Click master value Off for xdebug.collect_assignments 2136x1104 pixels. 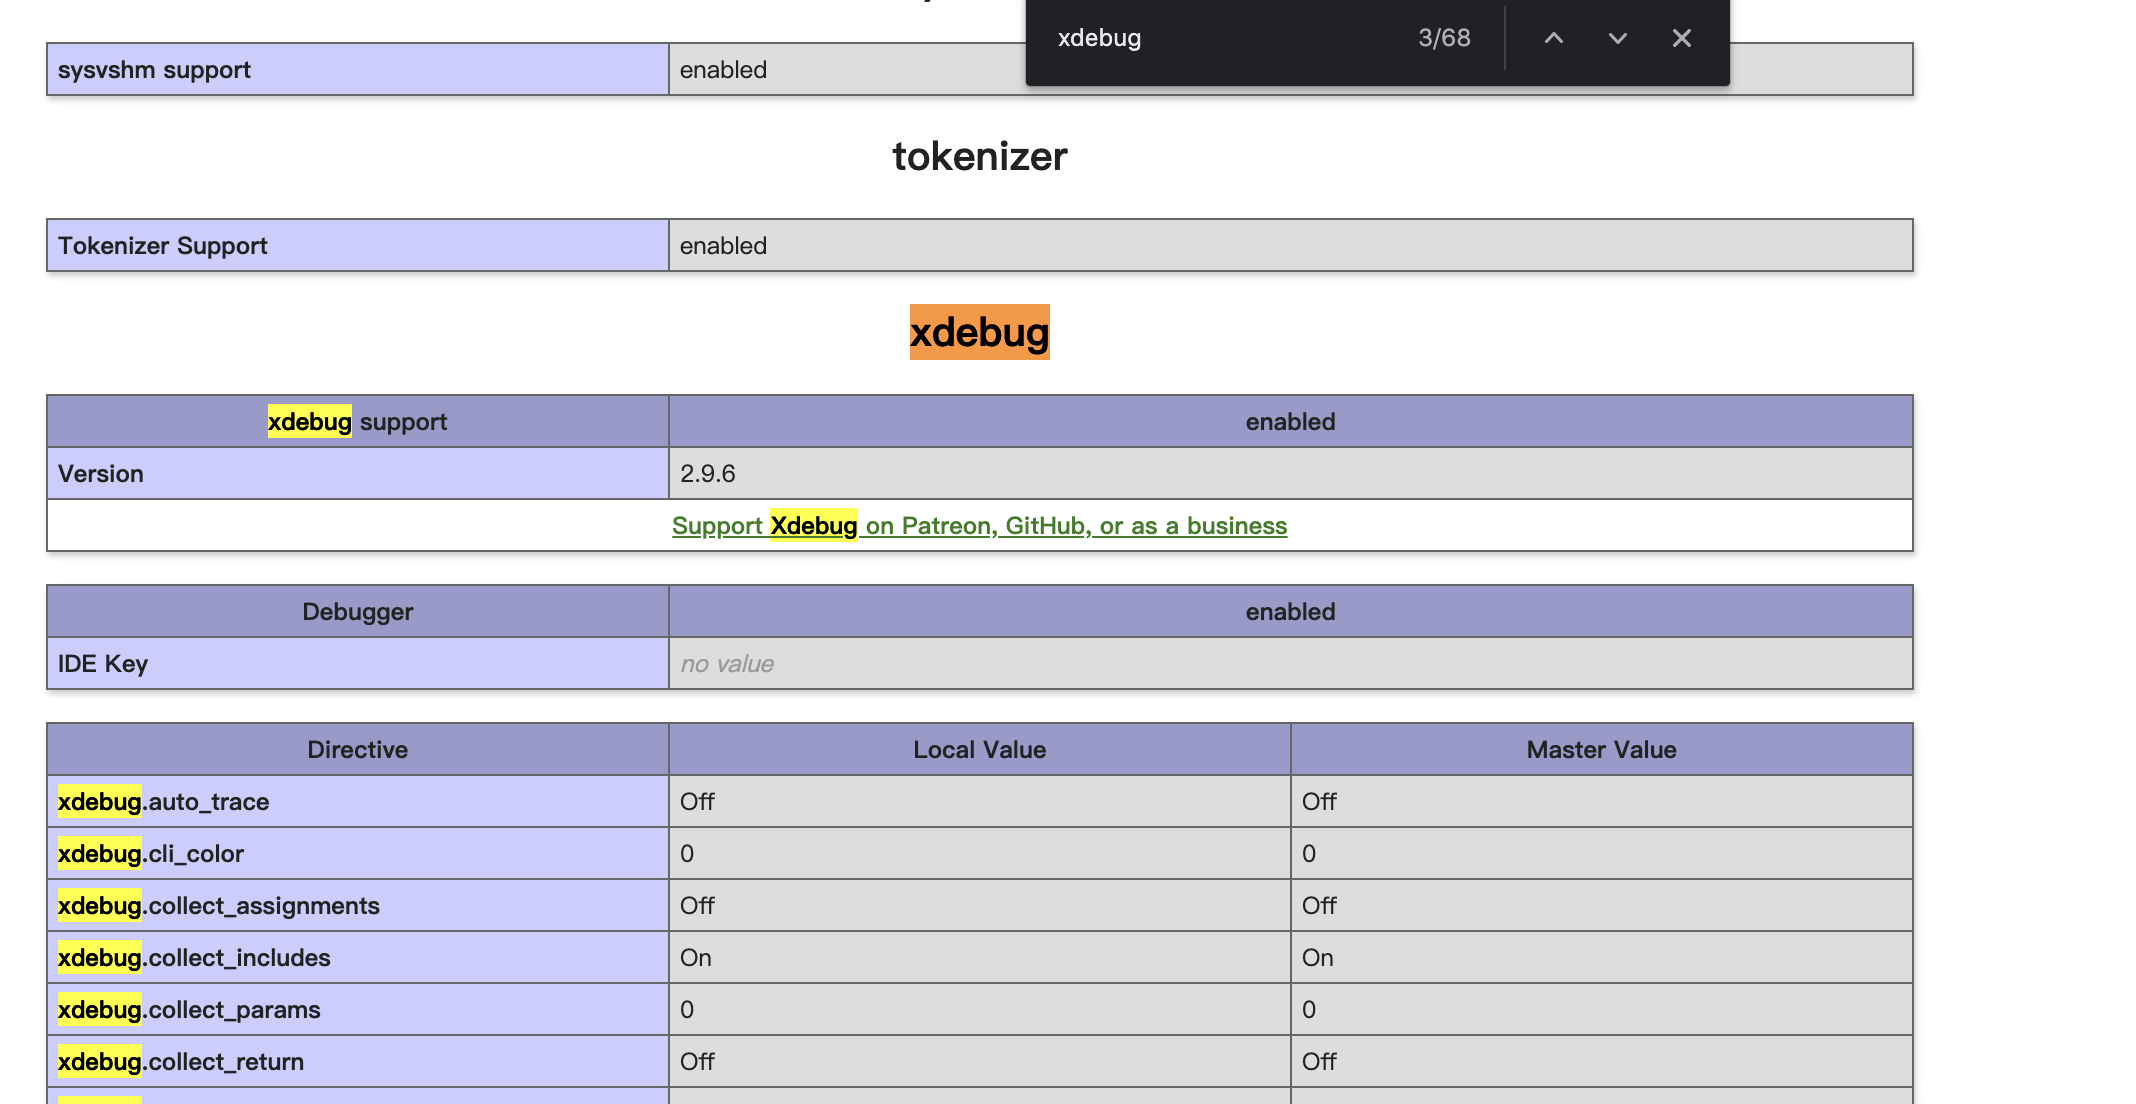tap(1601, 906)
